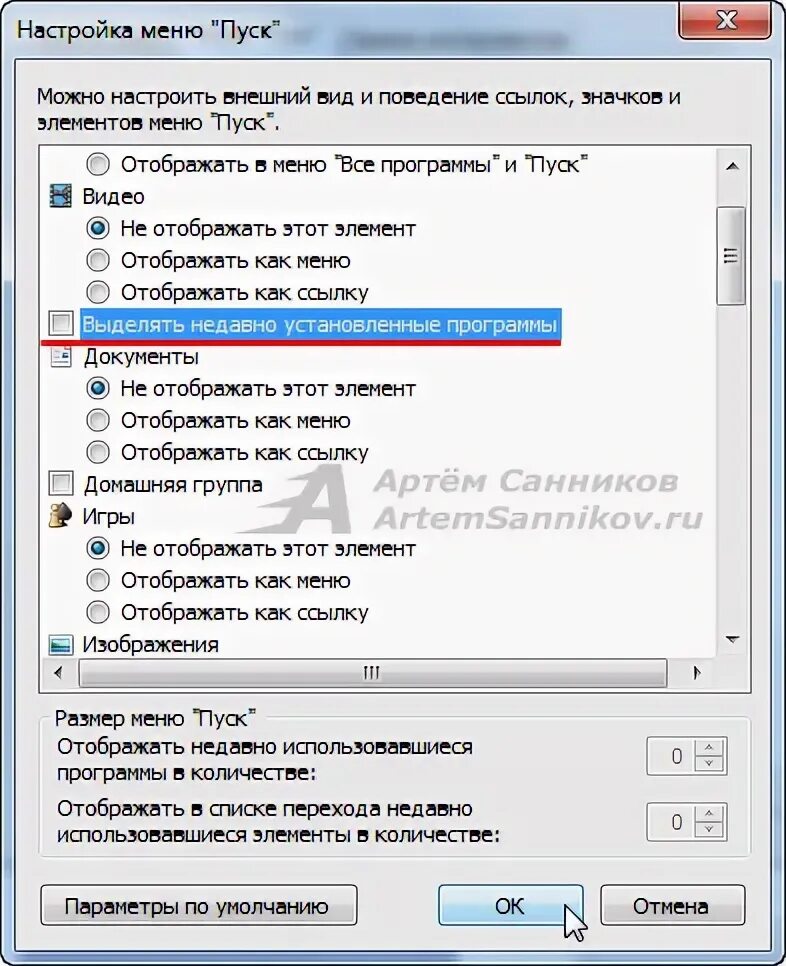Check the 'Домашняя группа' checkbox

click(x=61, y=484)
